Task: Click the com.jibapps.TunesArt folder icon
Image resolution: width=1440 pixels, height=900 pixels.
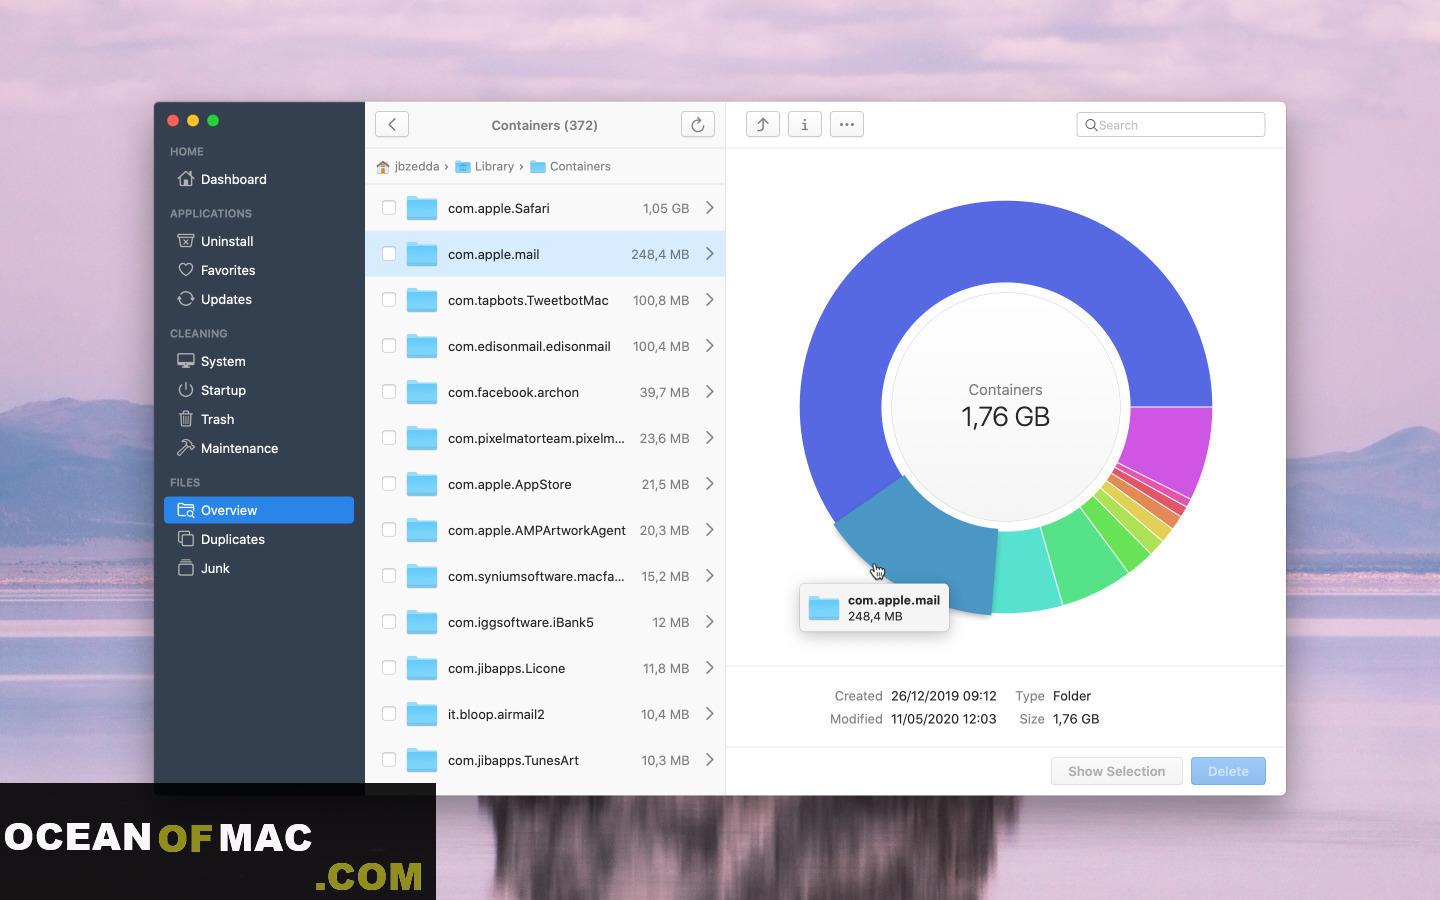Action: 422,760
